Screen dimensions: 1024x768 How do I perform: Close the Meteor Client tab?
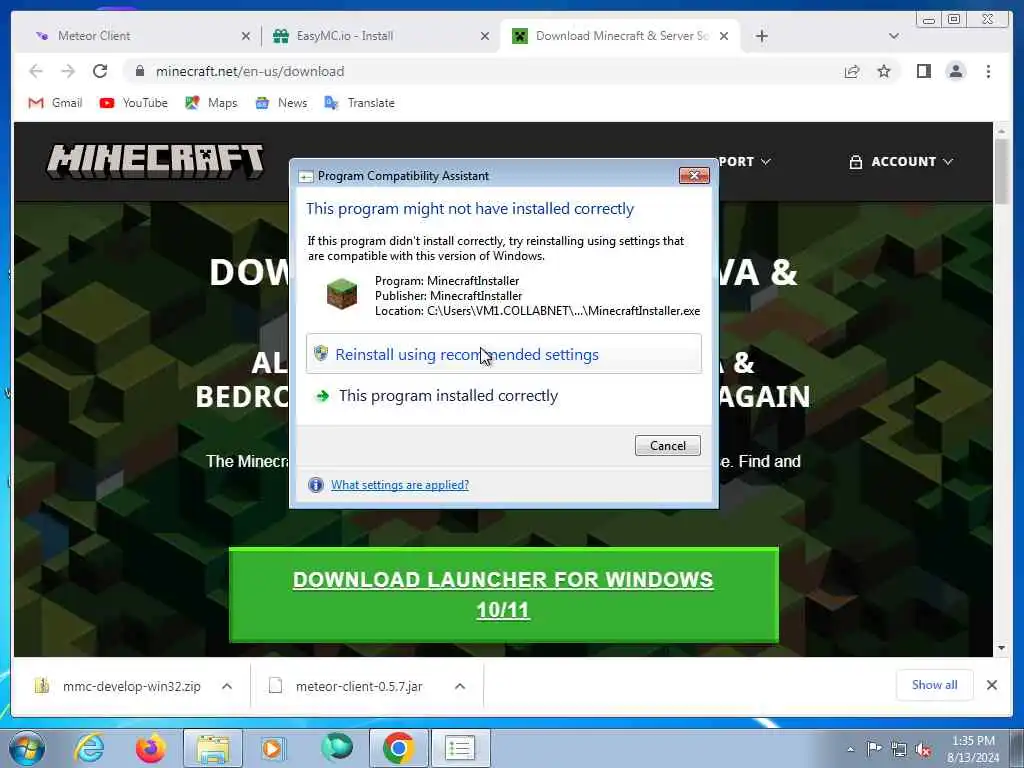tap(246, 37)
